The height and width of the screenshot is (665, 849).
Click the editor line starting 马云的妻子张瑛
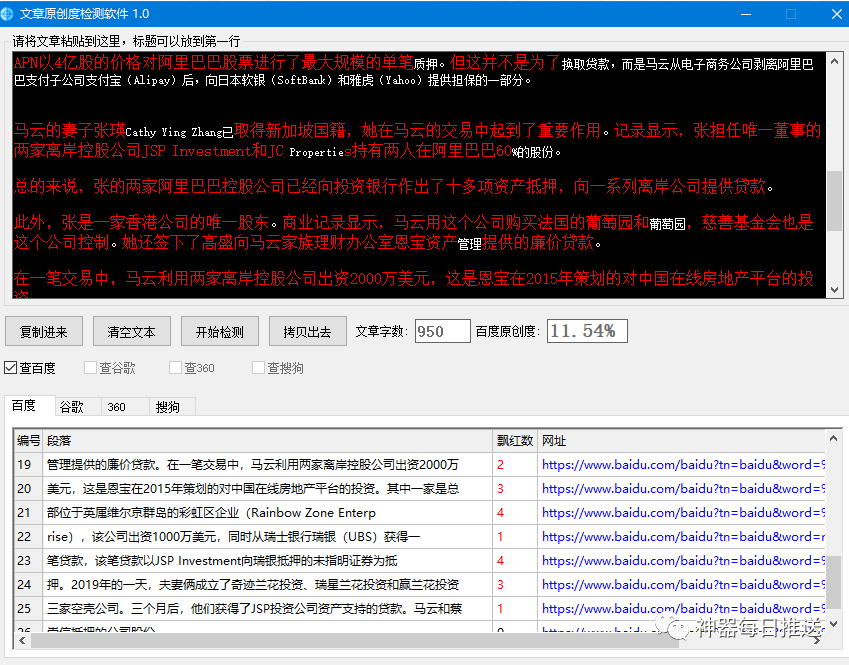click(x=417, y=131)
